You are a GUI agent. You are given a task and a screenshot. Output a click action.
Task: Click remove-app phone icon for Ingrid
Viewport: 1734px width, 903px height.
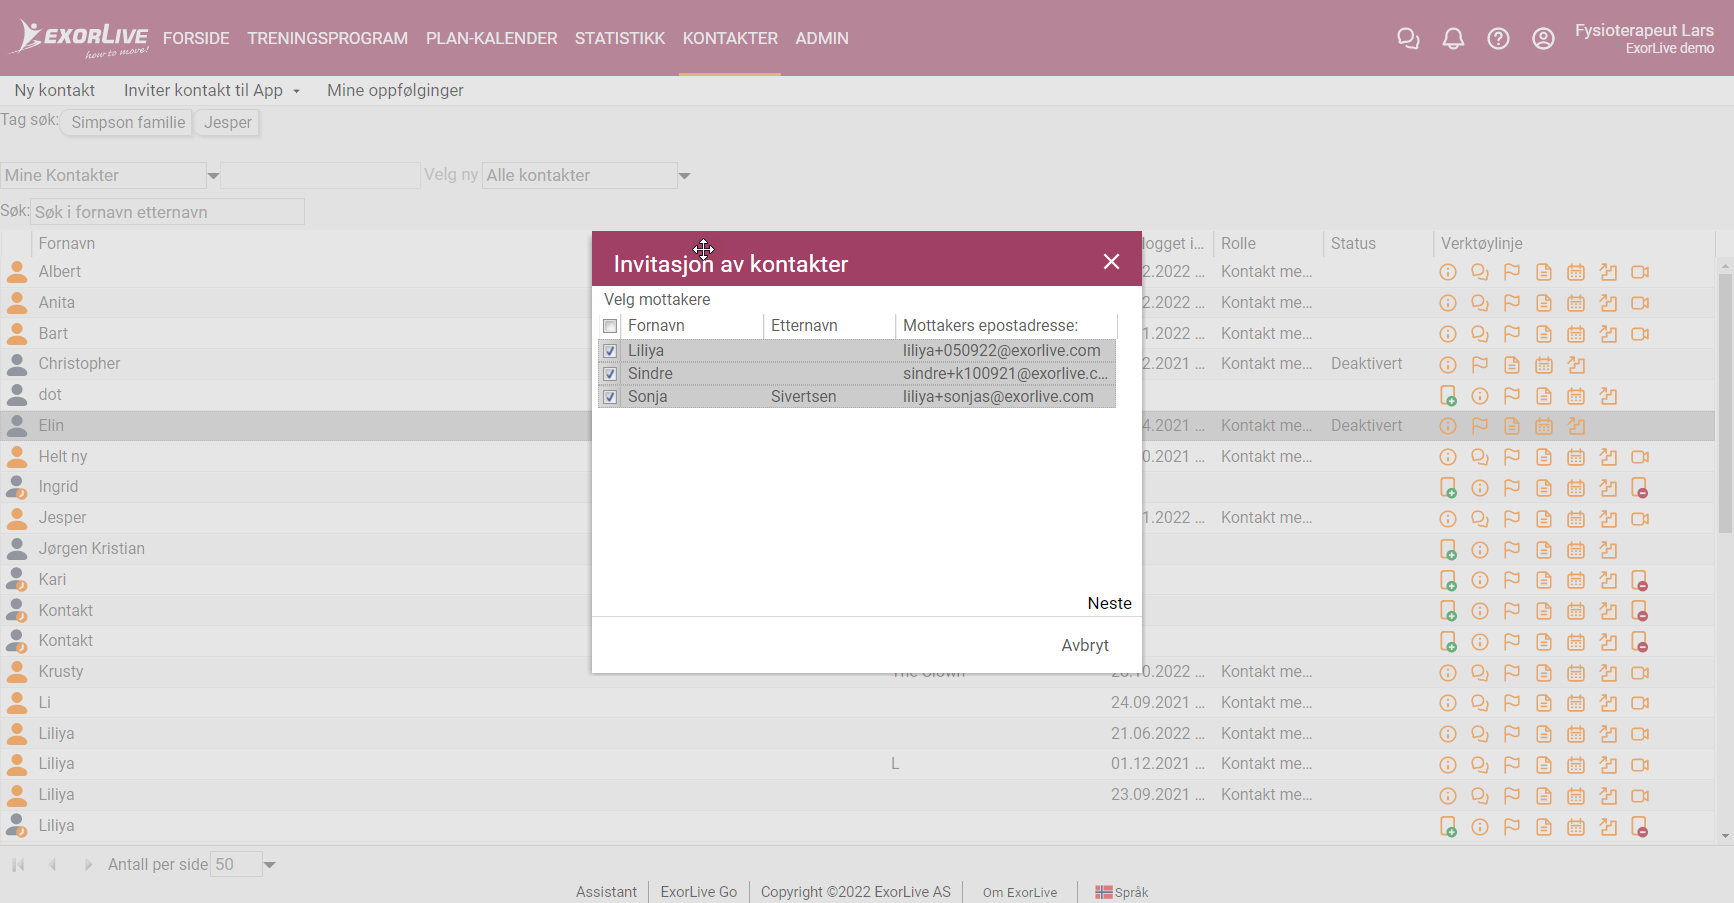click(x=1640, y=488)
